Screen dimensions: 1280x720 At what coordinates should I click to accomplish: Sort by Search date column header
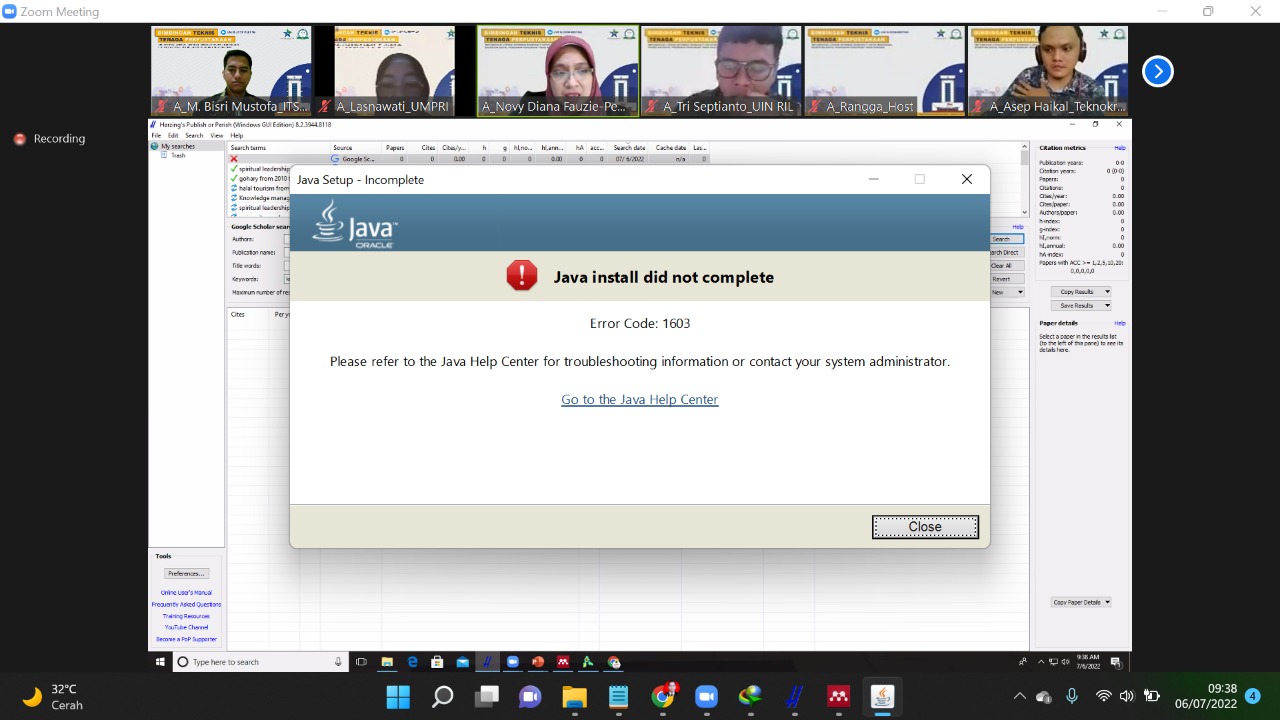629,148
